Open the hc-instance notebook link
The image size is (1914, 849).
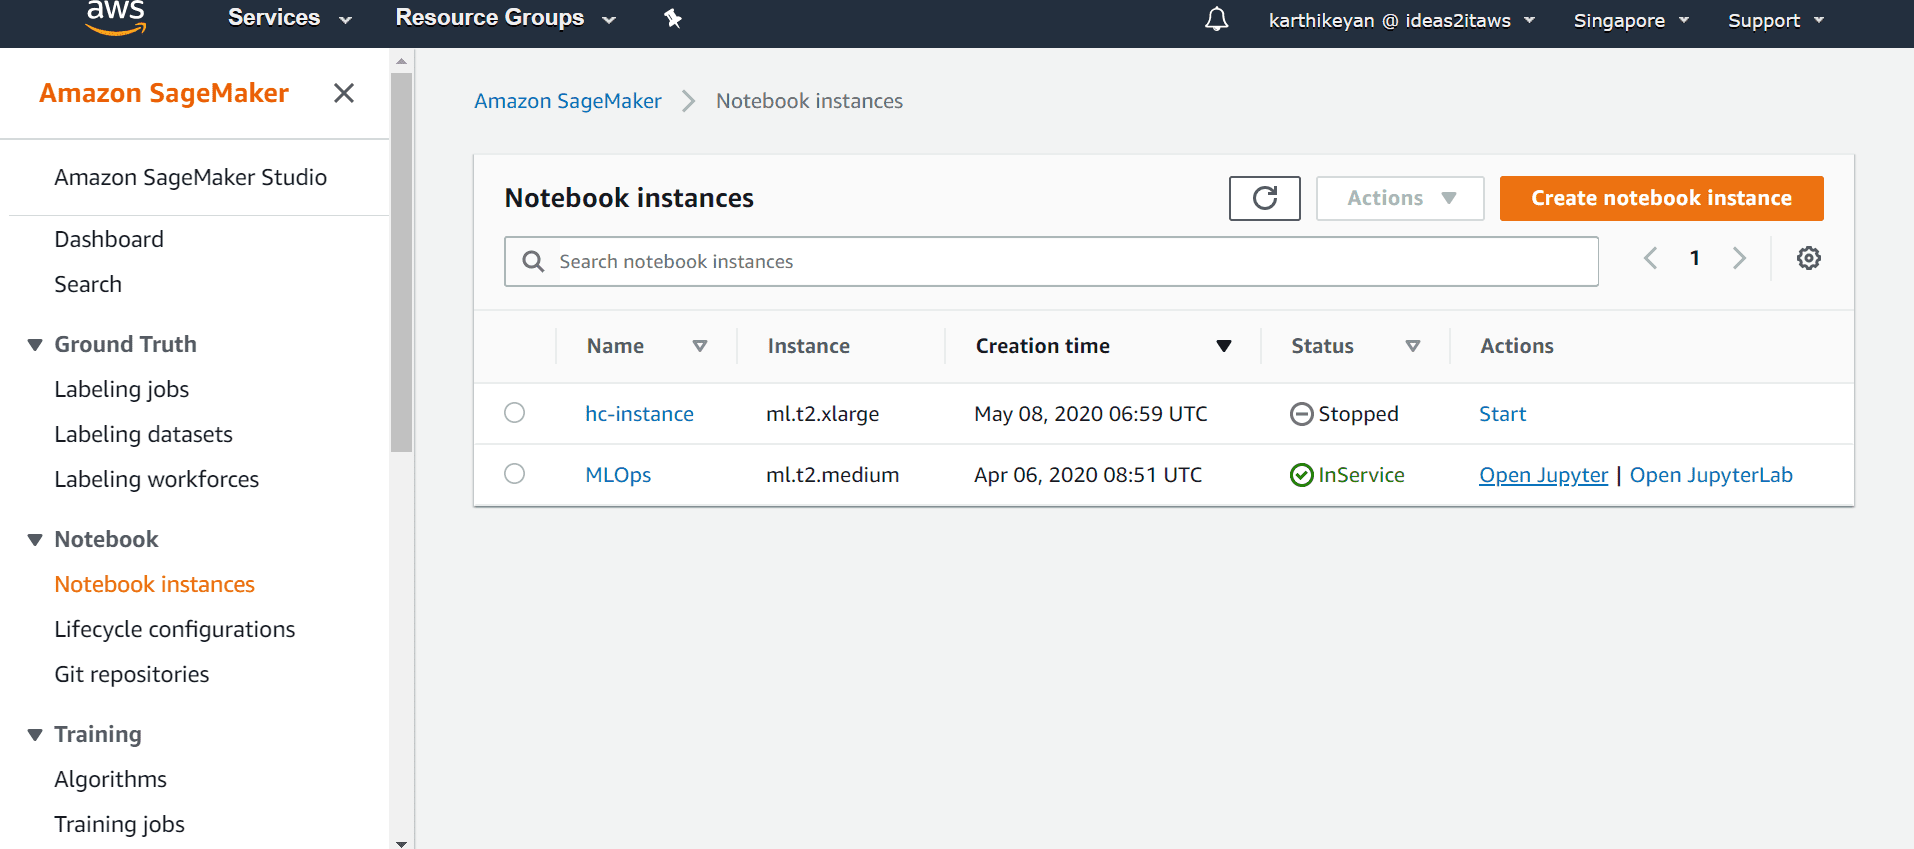point(639,414)
